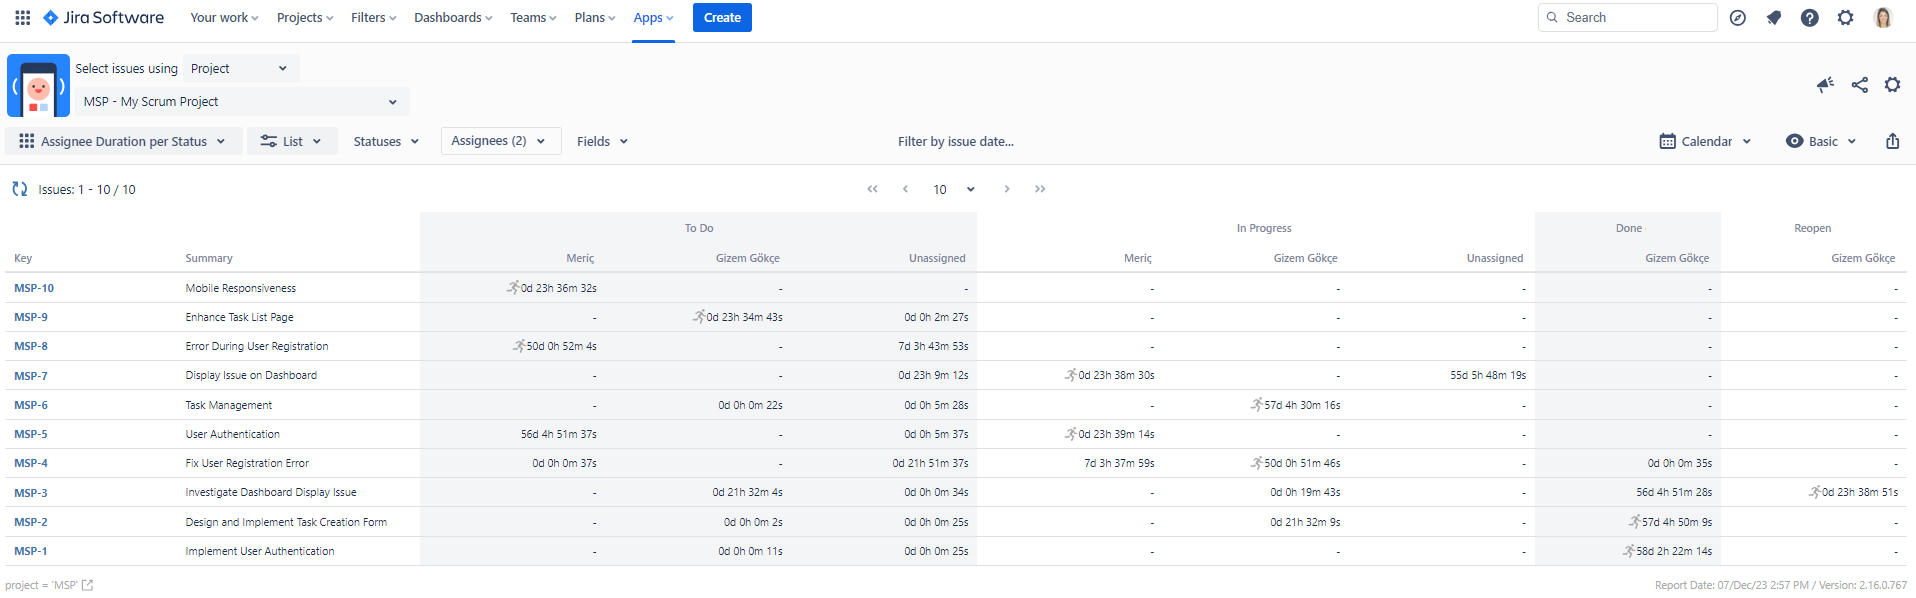
Task: Click the export icon beside Basic
Action: [x=1892, y=141]
